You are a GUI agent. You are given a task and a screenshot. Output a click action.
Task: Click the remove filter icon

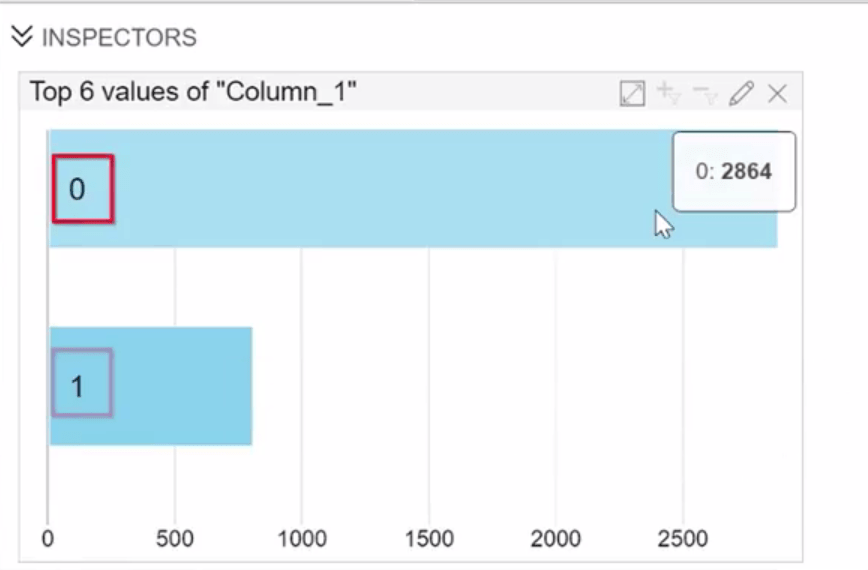(x=705, y=94)
